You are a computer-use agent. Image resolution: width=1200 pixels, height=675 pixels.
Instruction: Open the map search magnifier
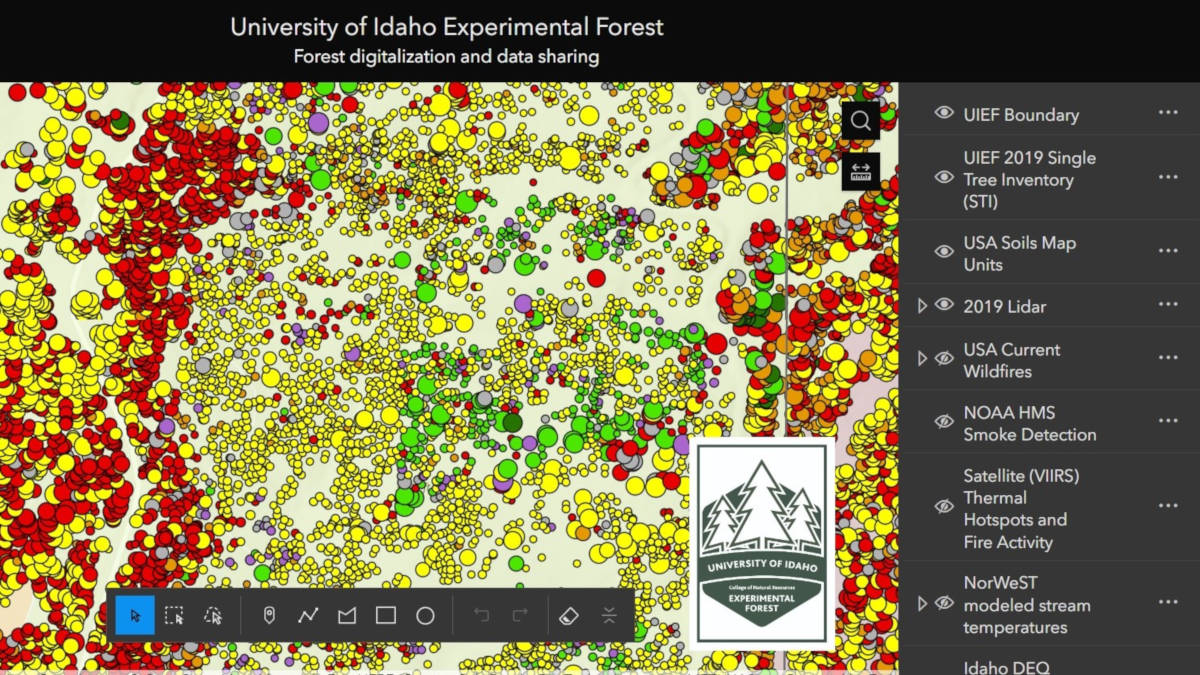861,121
